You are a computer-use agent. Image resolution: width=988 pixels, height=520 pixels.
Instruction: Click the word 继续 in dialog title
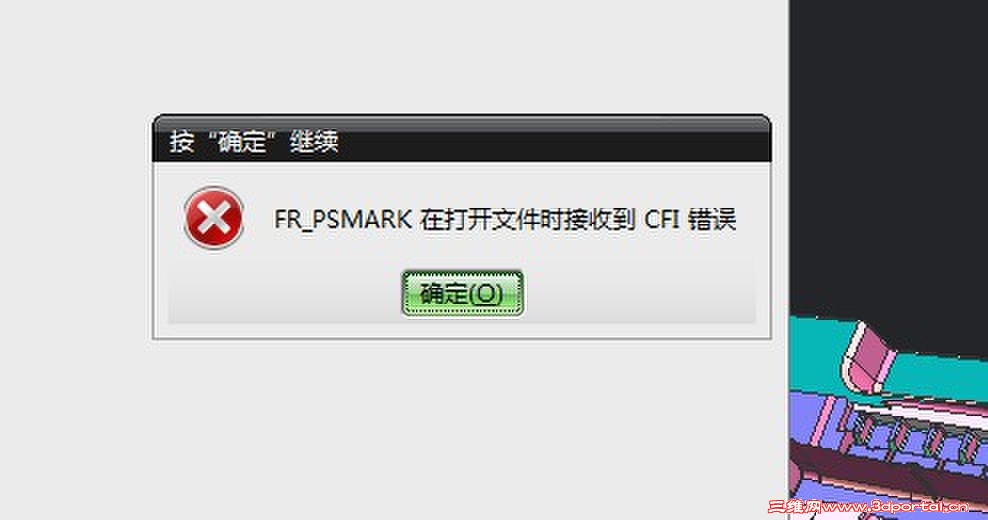(x=314, y=141)
